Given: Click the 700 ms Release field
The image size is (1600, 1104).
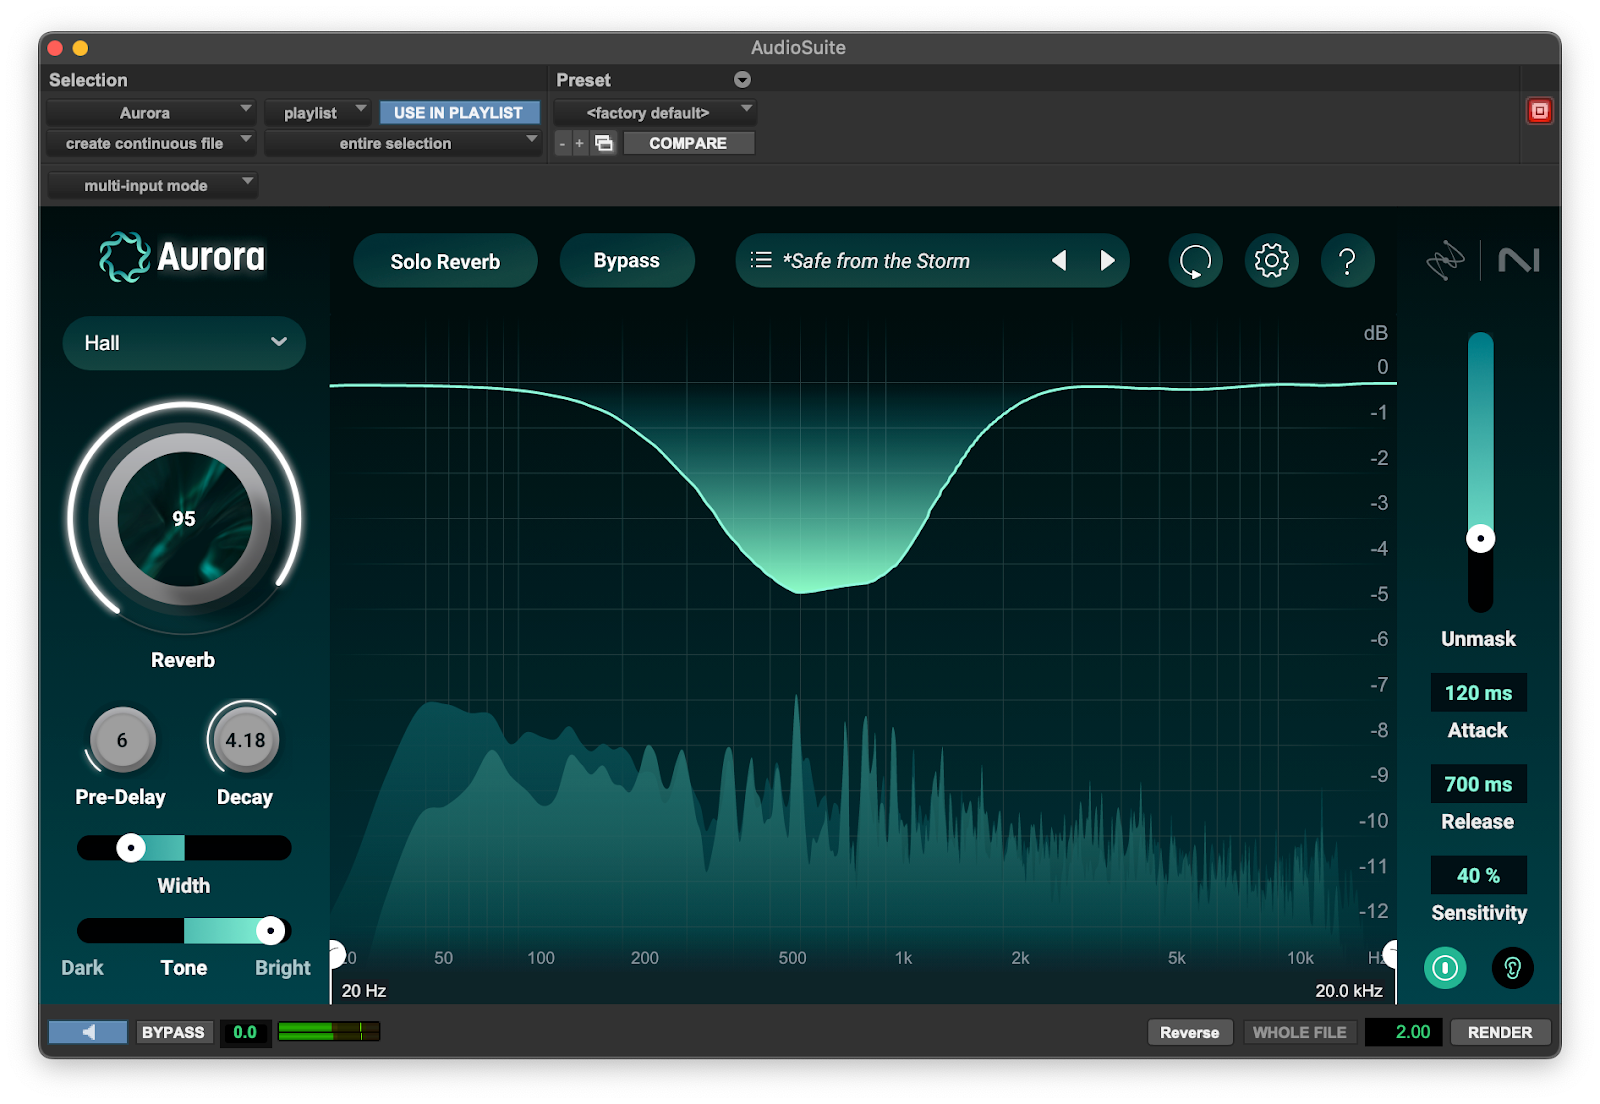Looking at the screenshot, I should (1478, 784).
